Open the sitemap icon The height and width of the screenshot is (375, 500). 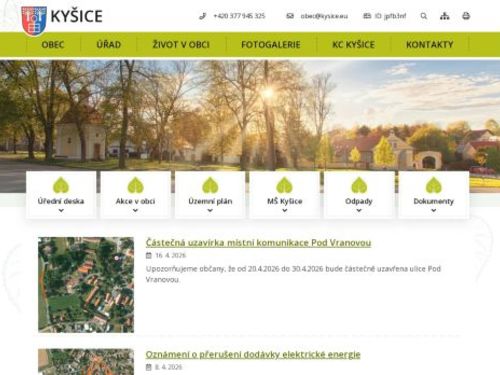445,16
